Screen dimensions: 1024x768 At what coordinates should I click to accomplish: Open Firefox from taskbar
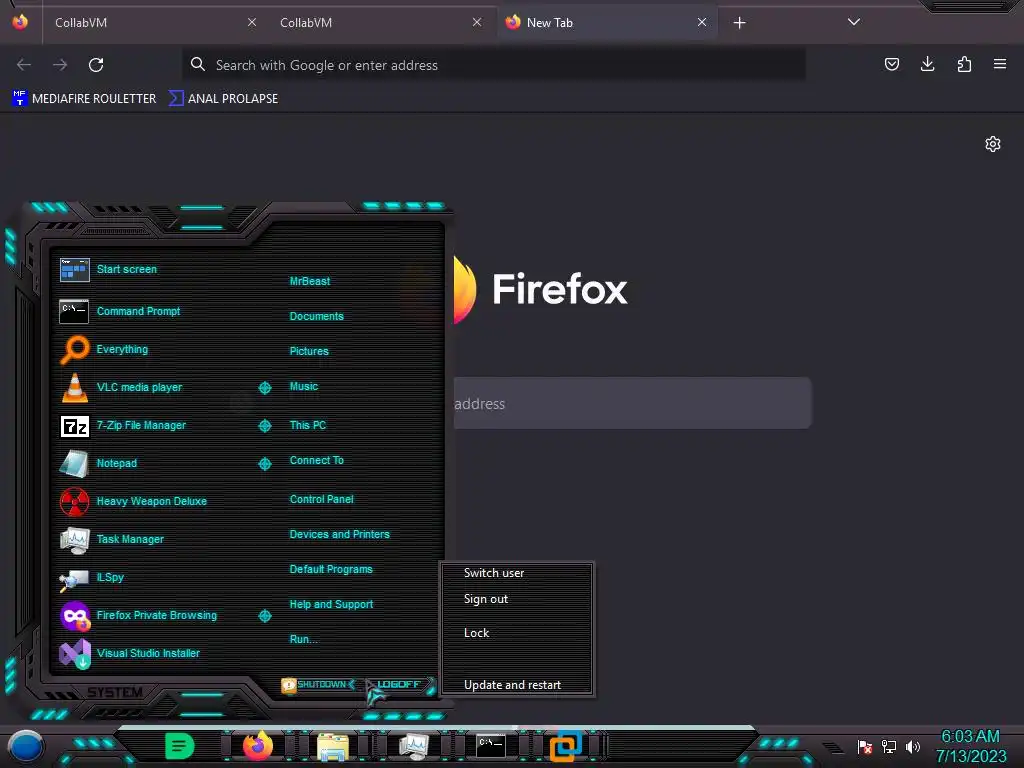pyautogui.click(x=258, y=745)
